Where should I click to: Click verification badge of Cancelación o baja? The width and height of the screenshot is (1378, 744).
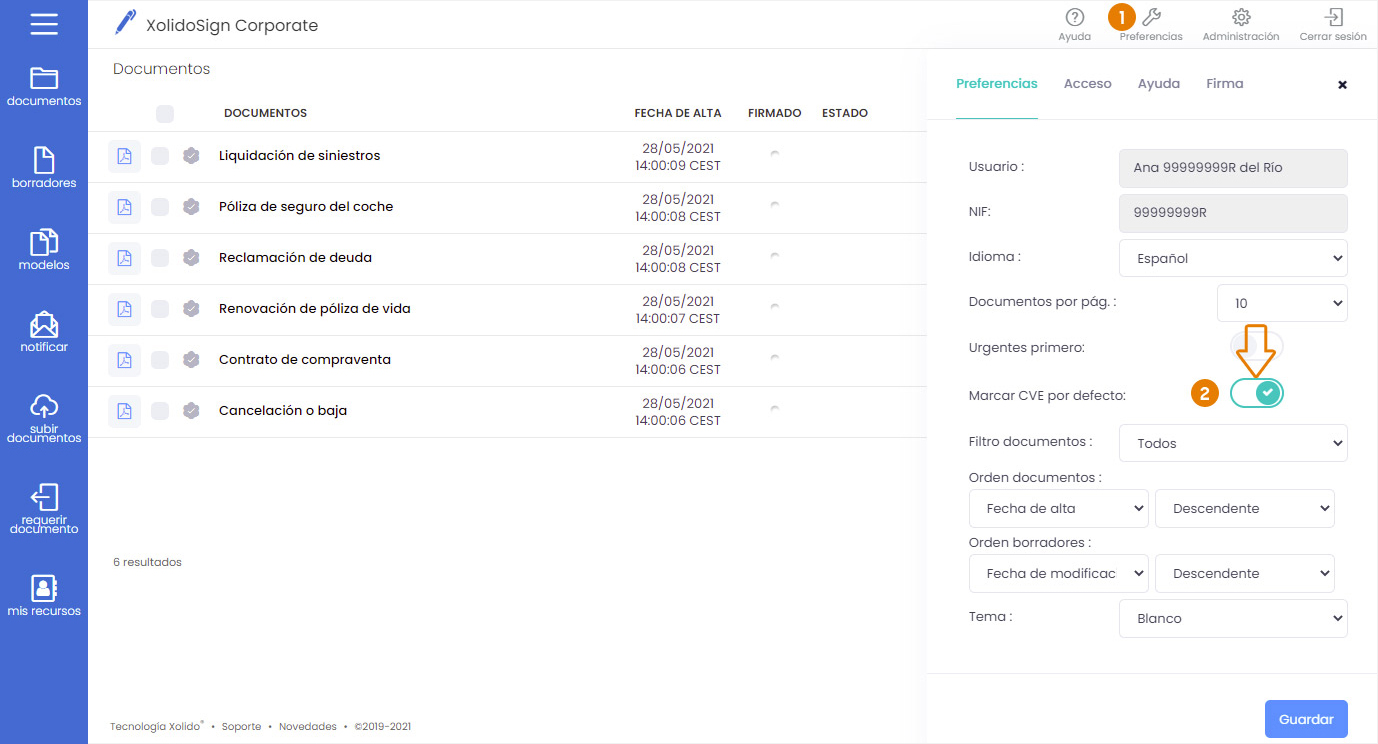tap(191, 411)
